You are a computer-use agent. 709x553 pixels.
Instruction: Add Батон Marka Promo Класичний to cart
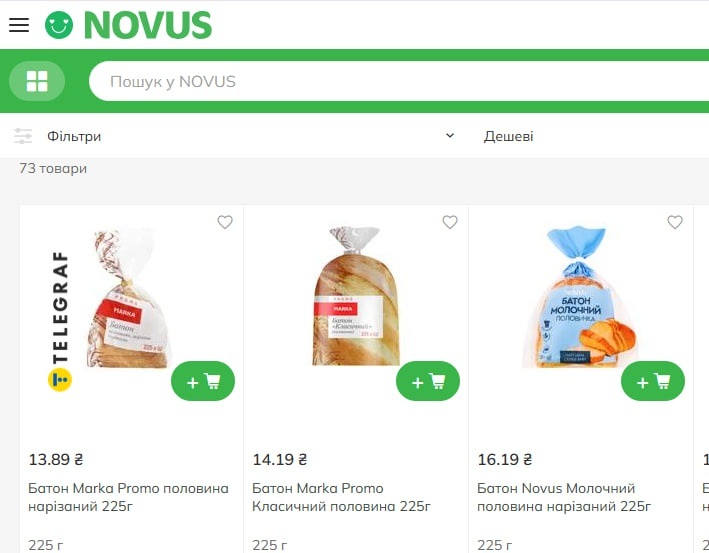pyautogui.click(x=428, y=381)
